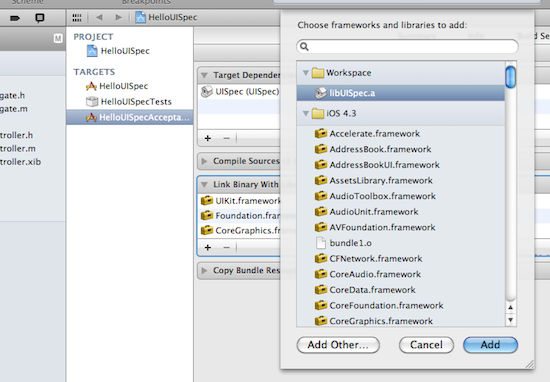Click the Add Other... button
The image size is (550, 382).
[x=338, y=345]
